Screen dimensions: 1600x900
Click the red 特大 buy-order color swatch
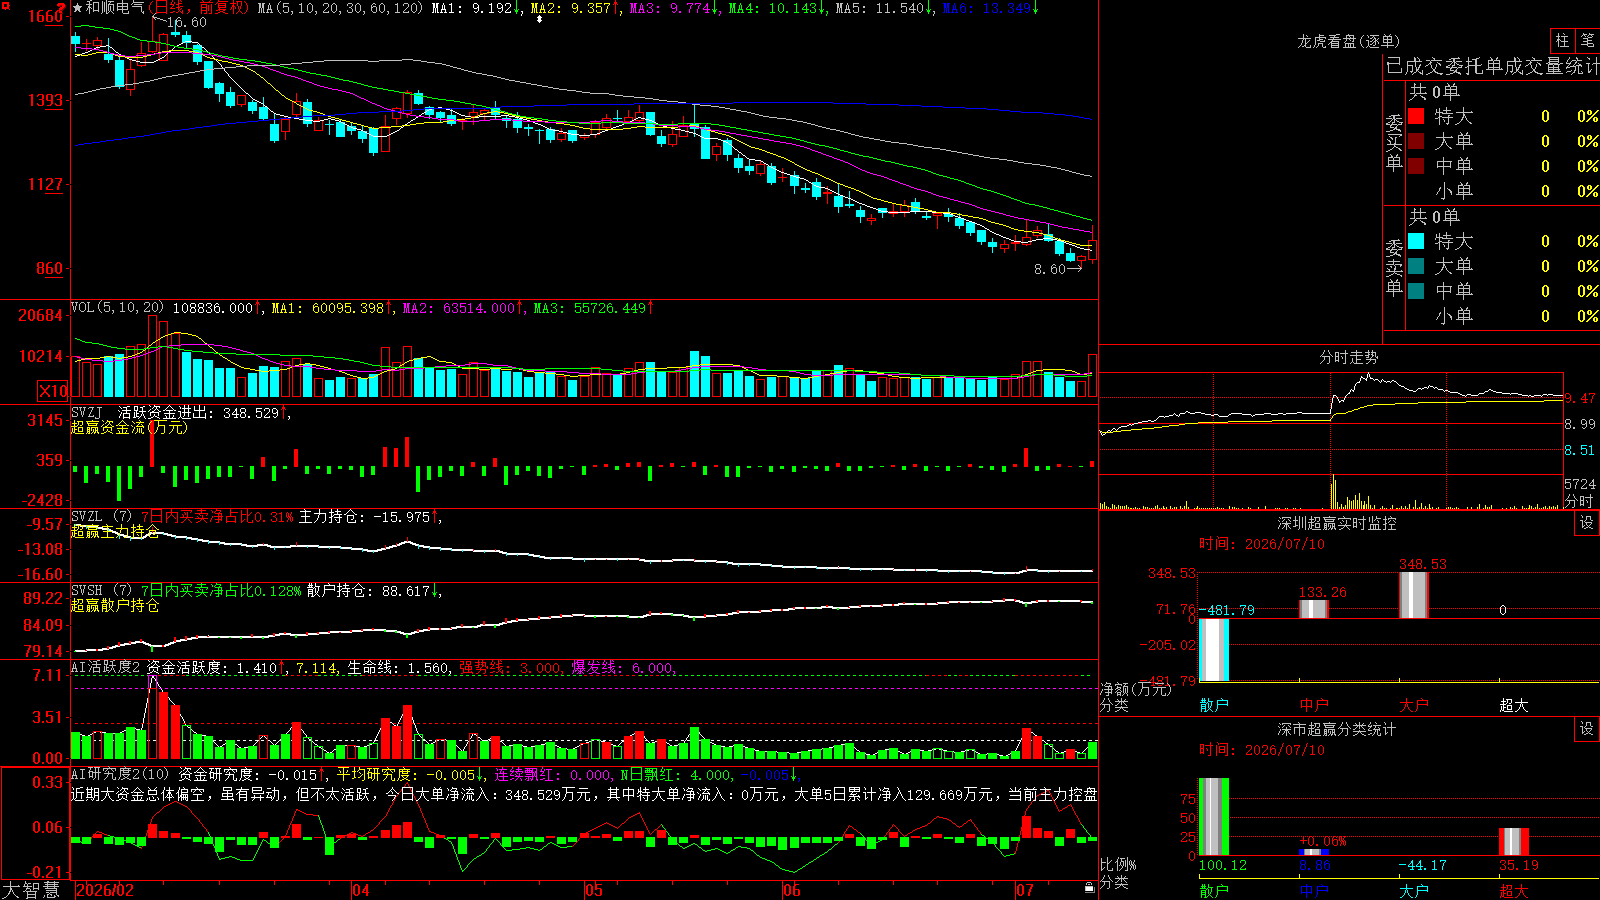pyautogui.click(x=1416, y=116)
